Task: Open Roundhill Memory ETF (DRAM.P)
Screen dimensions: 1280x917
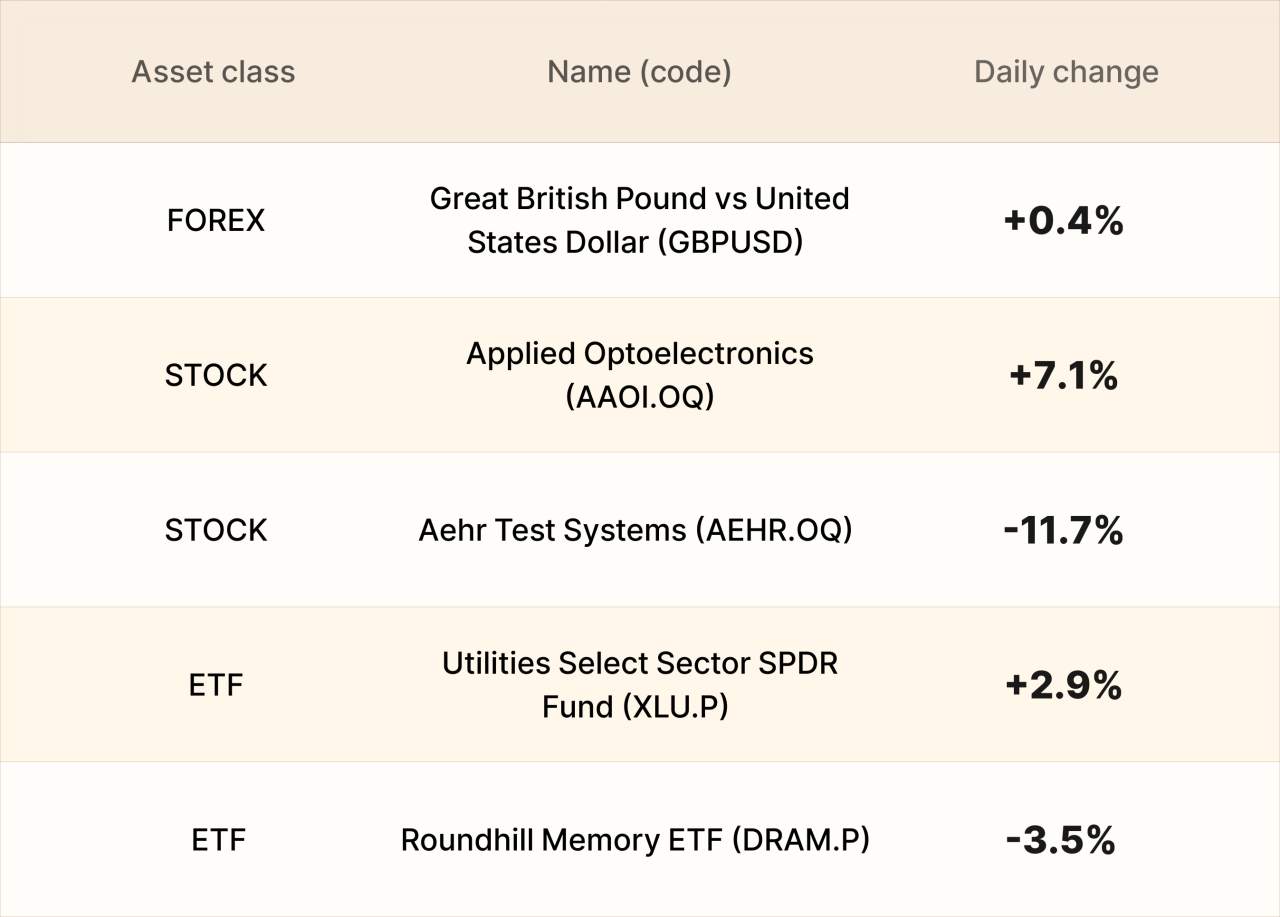Action: 635,840
